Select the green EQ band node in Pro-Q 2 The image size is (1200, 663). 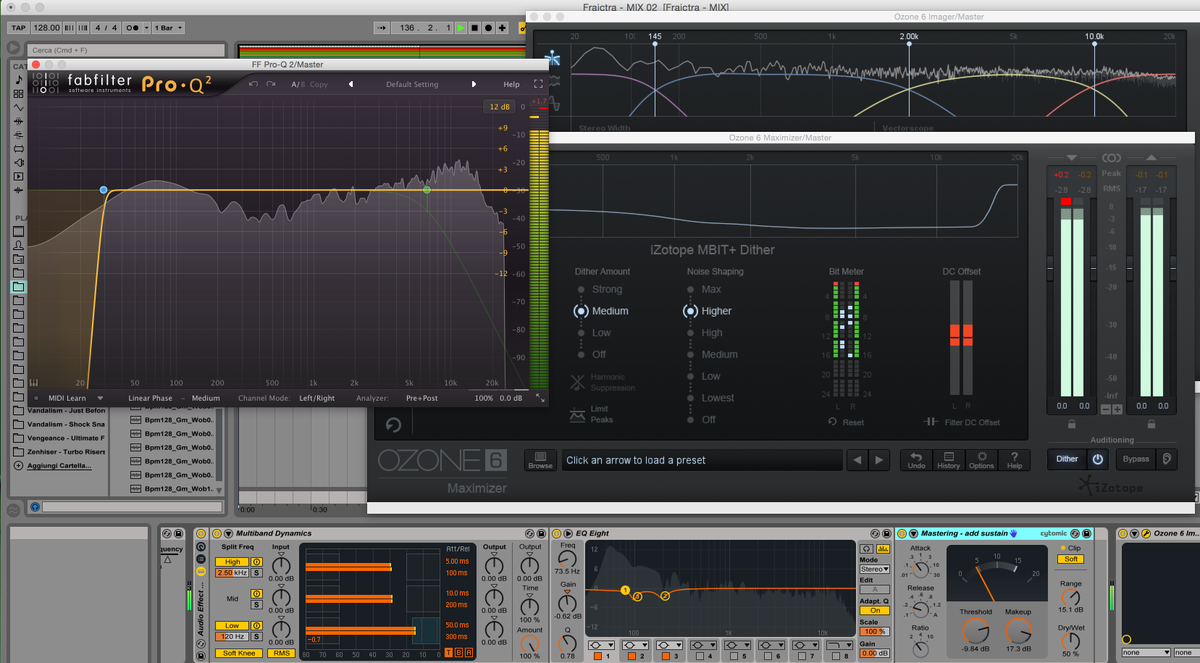(x=426, y=189)
